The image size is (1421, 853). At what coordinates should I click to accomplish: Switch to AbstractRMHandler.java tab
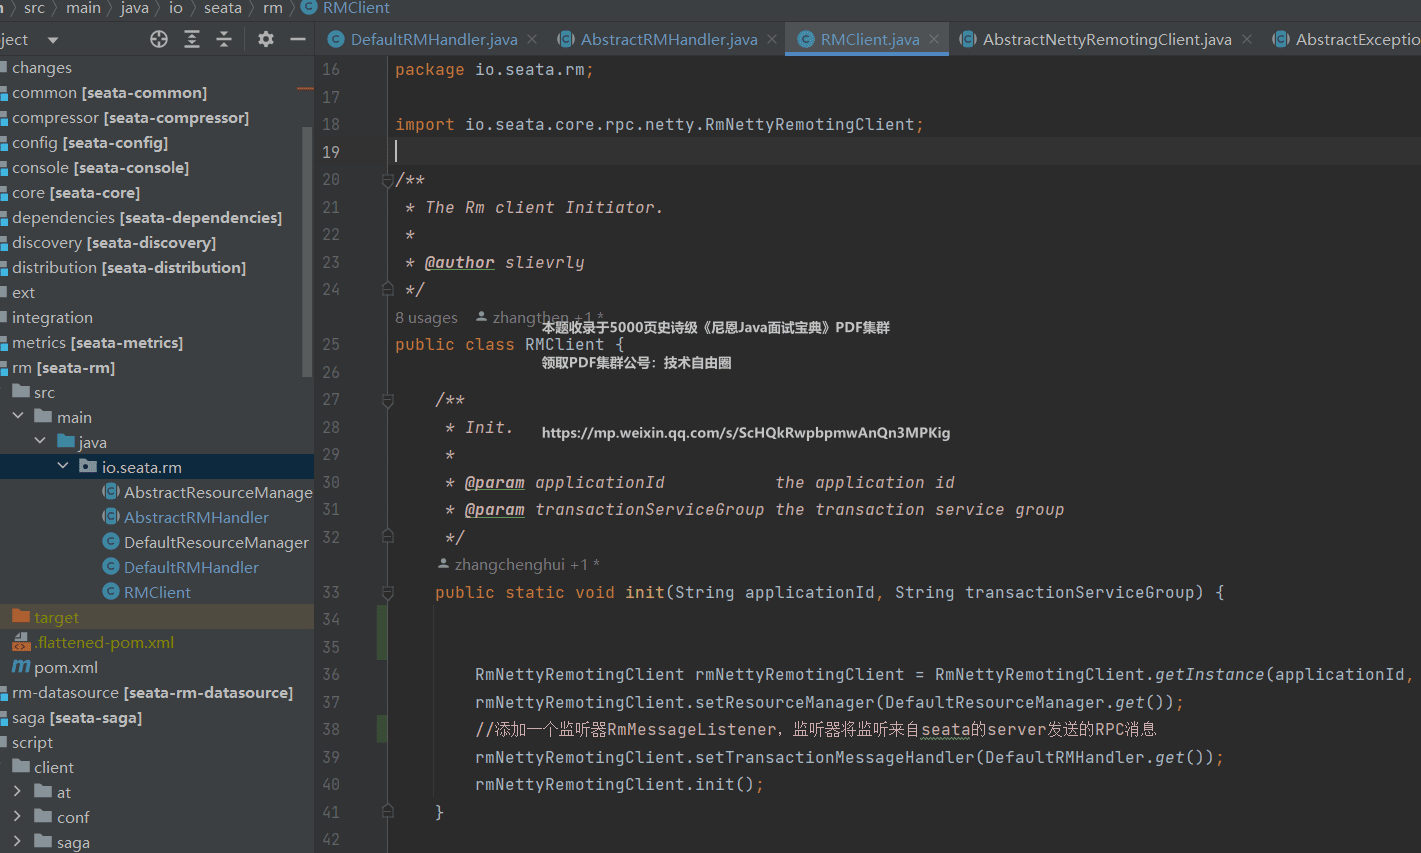668,39
